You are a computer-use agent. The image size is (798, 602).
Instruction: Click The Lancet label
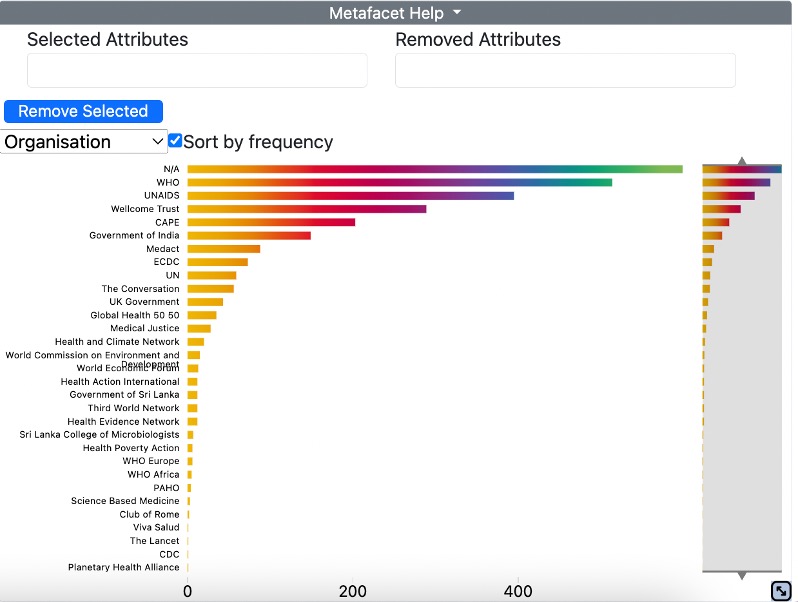point(155,540)
